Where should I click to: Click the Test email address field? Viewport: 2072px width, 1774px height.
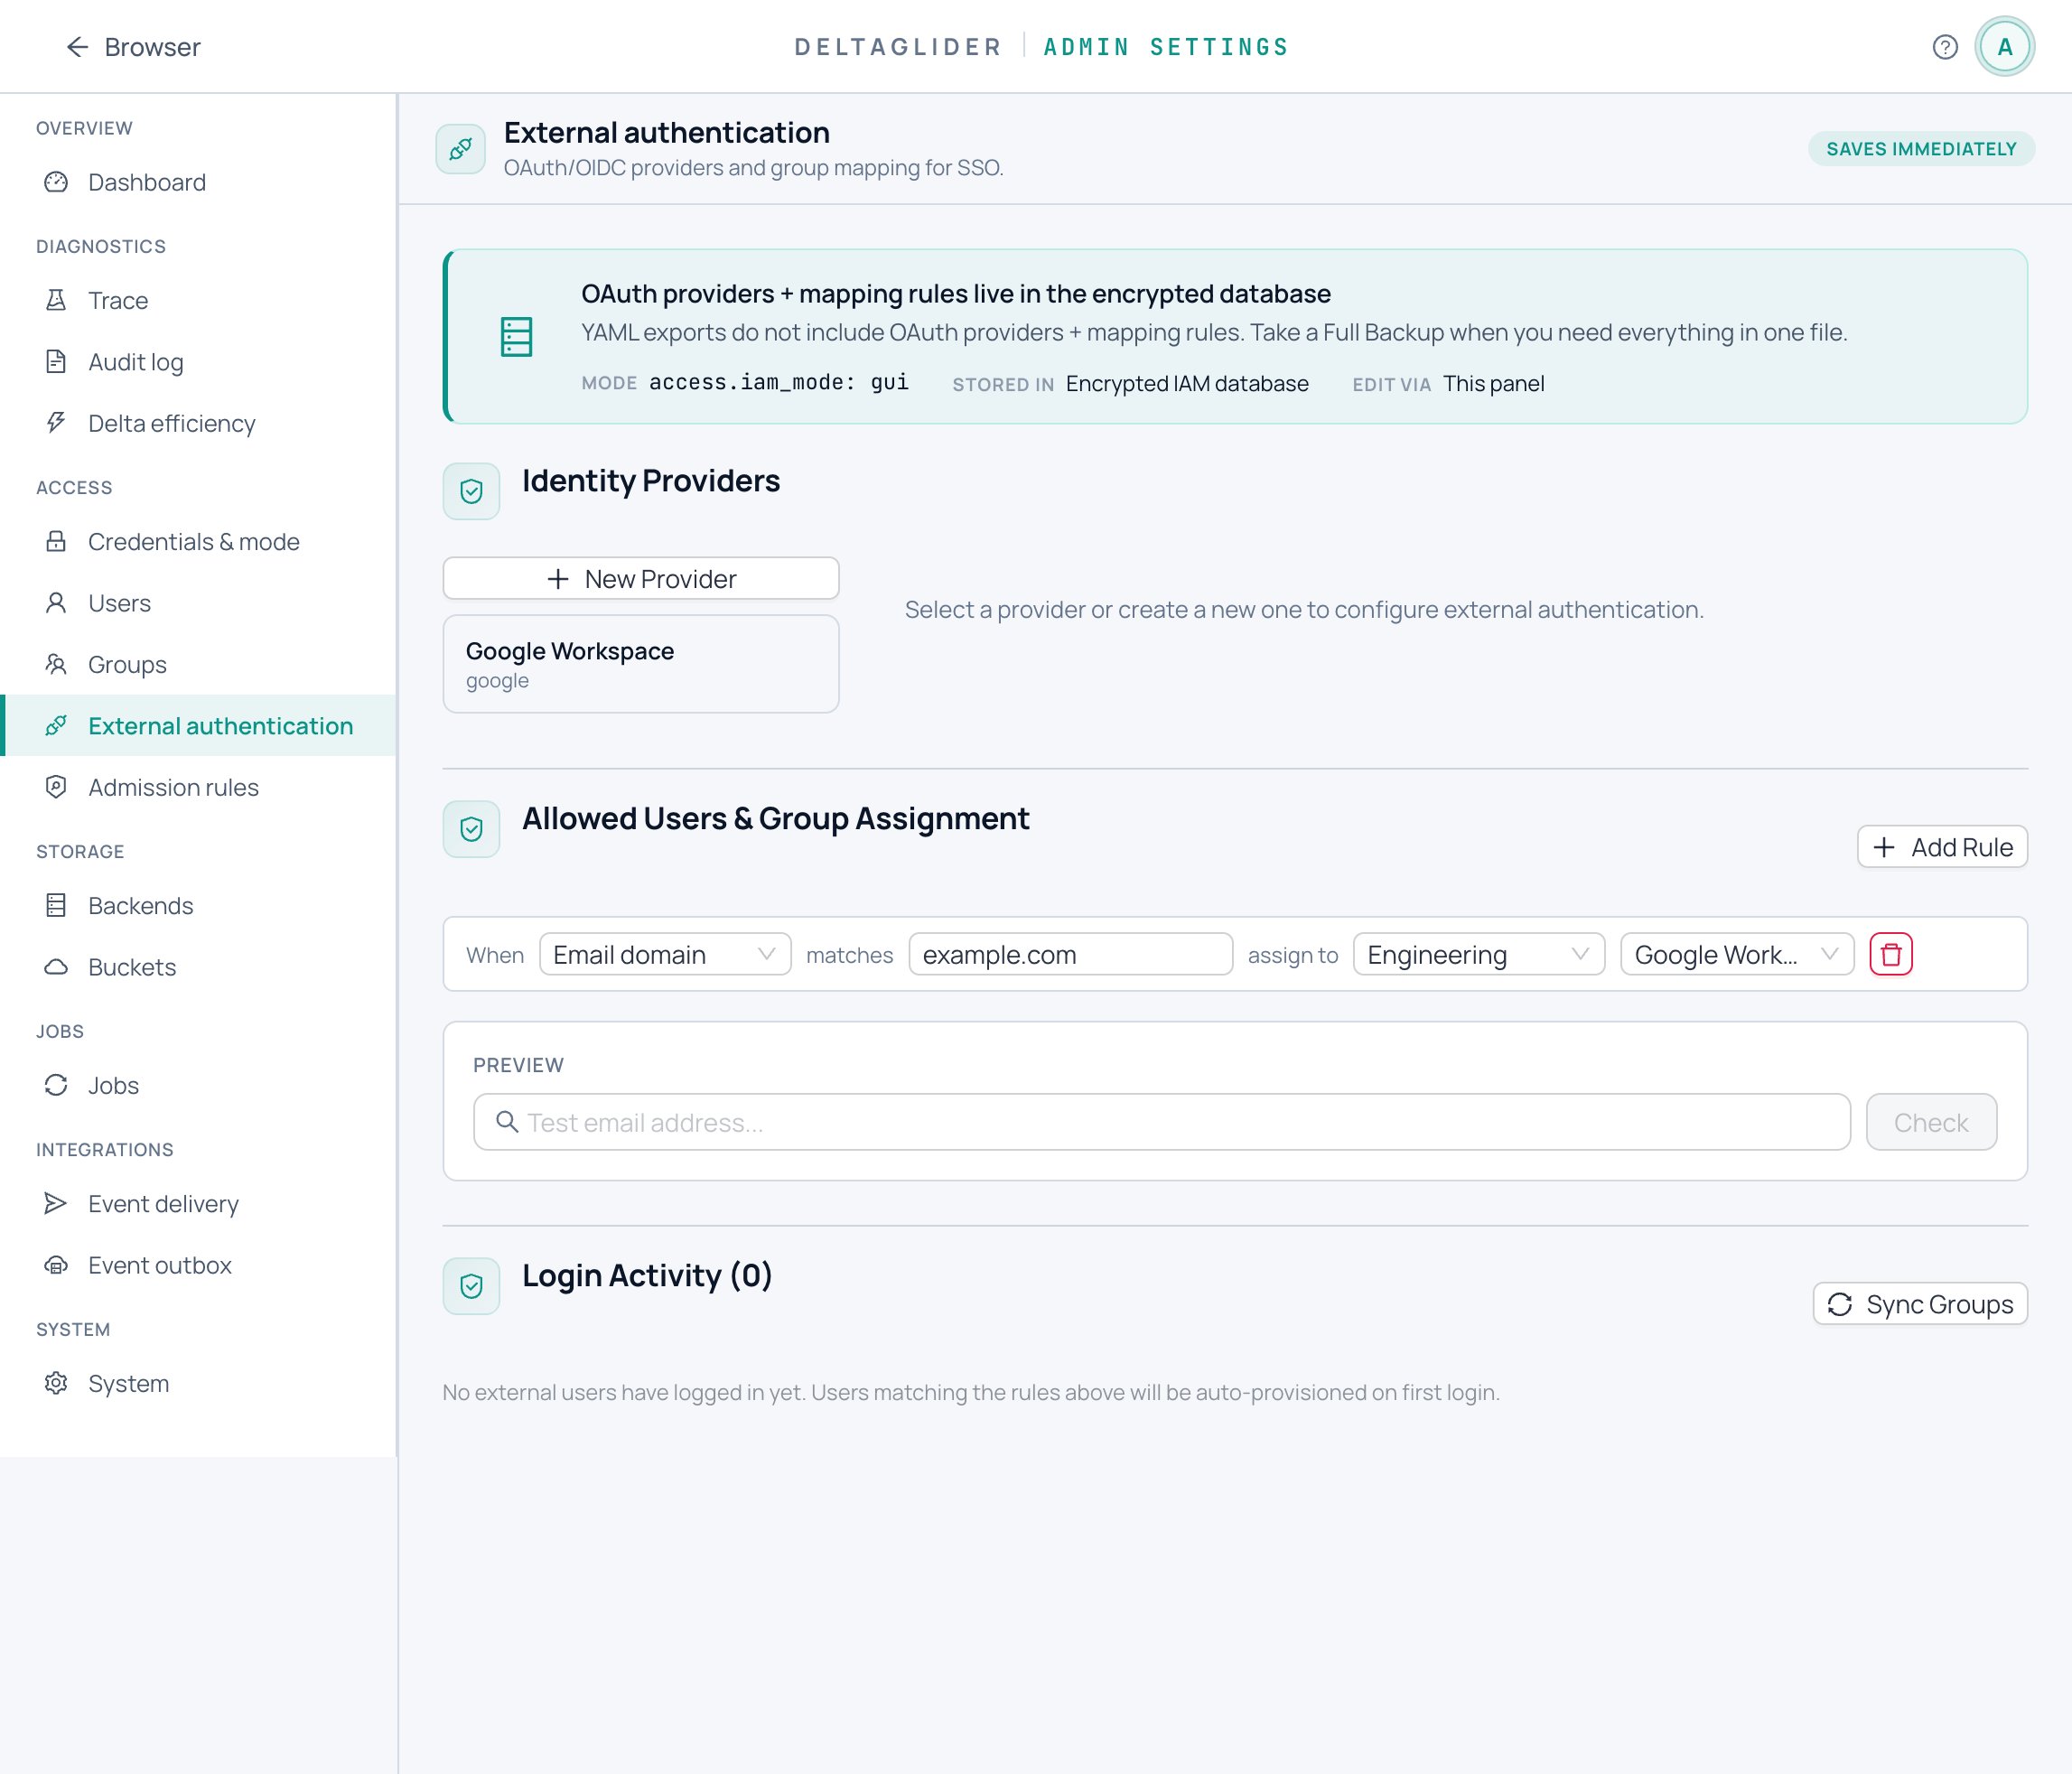[x=1162, y=1122]
